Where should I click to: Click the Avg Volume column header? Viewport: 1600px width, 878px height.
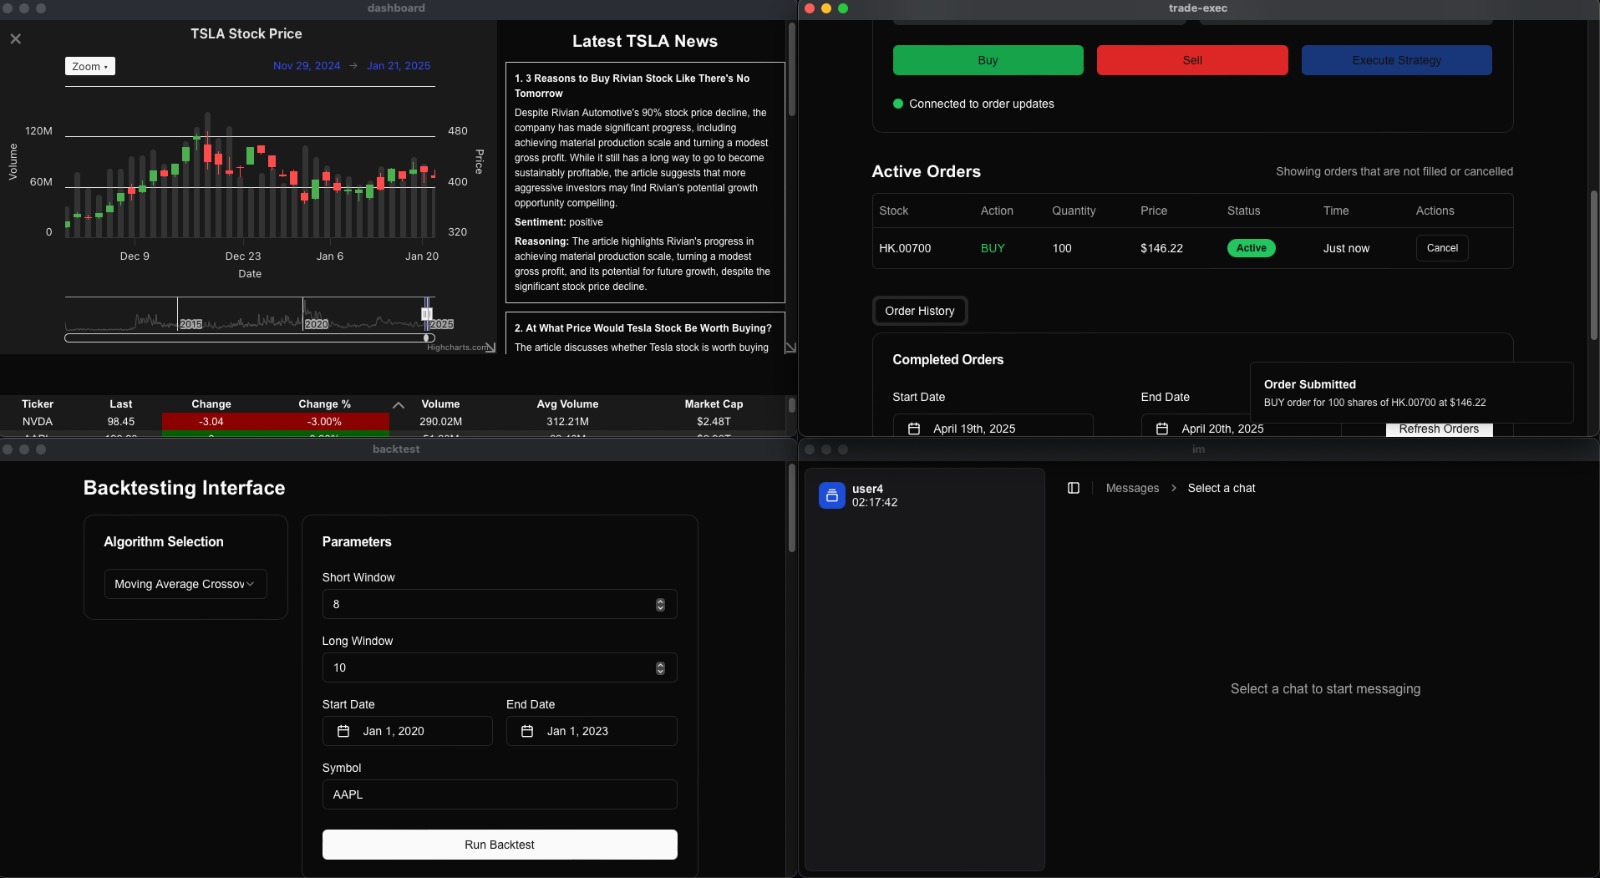[567, 404]
